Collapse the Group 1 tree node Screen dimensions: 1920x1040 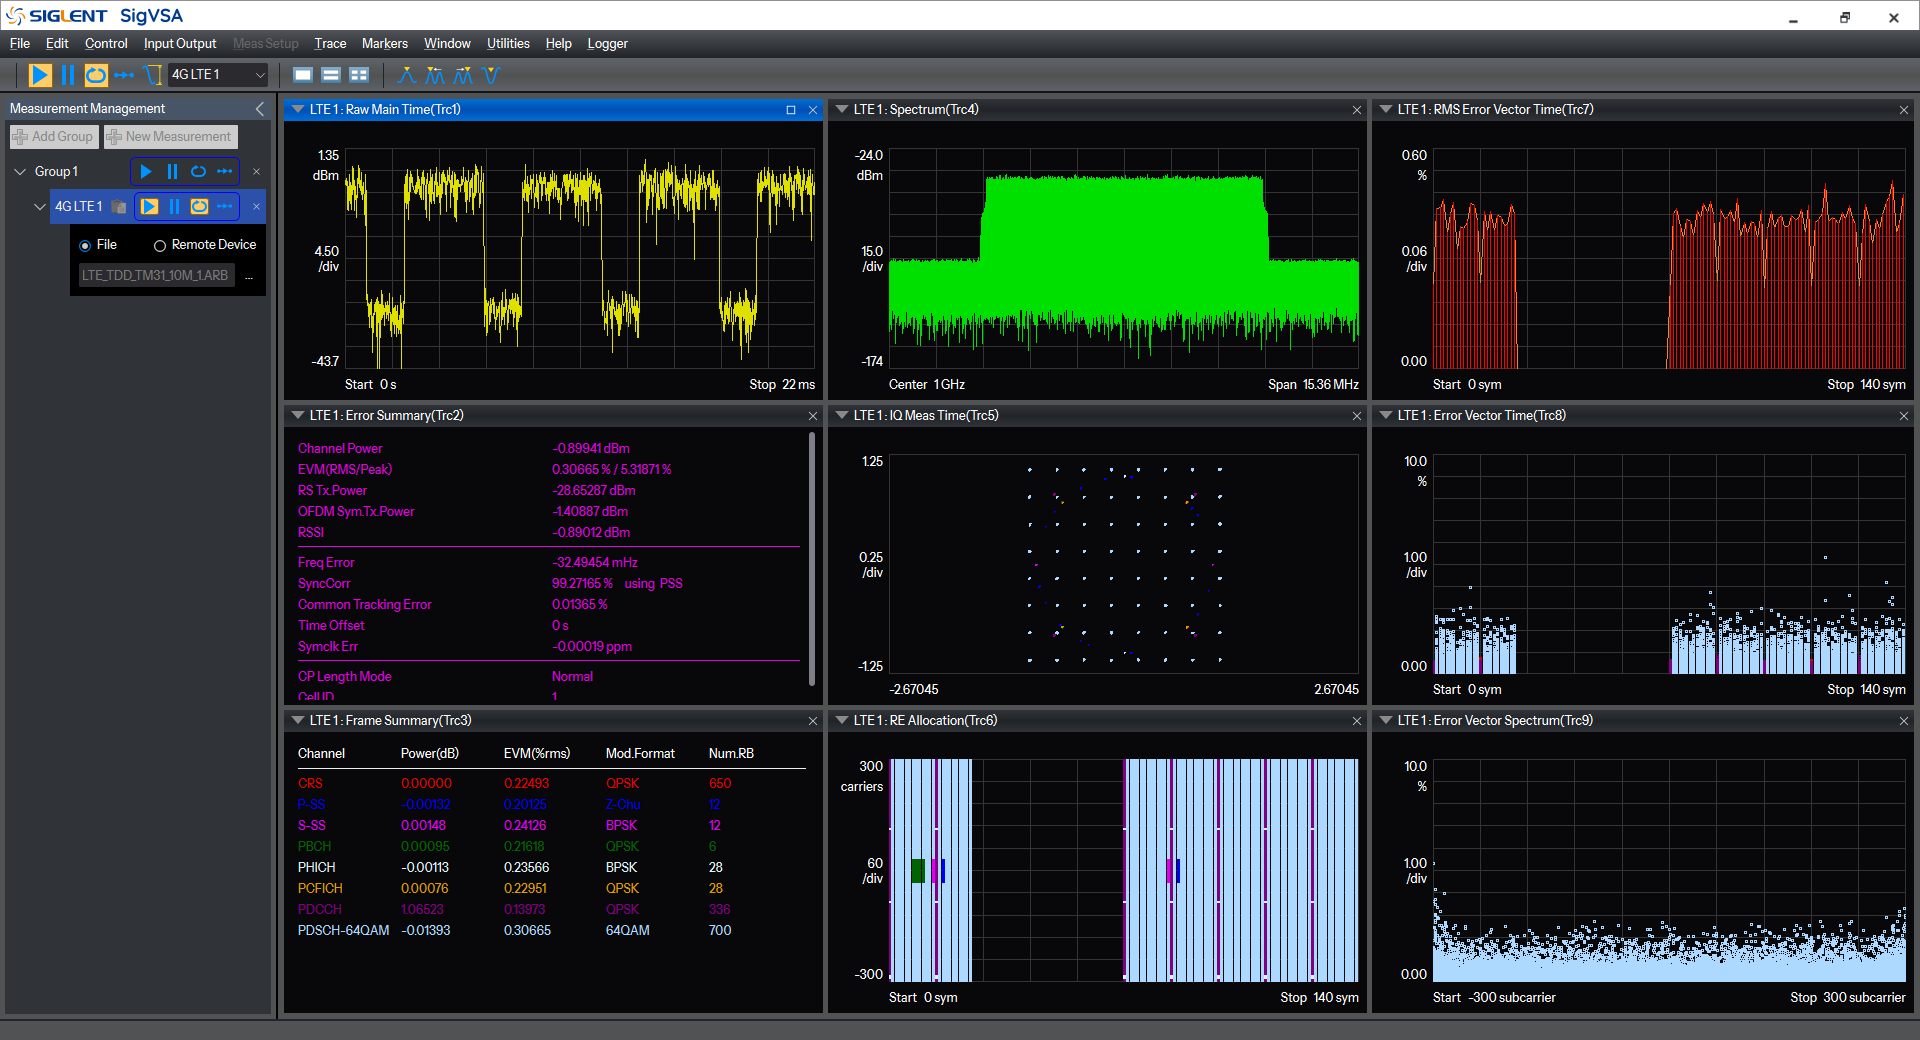[x=20, y=172]
